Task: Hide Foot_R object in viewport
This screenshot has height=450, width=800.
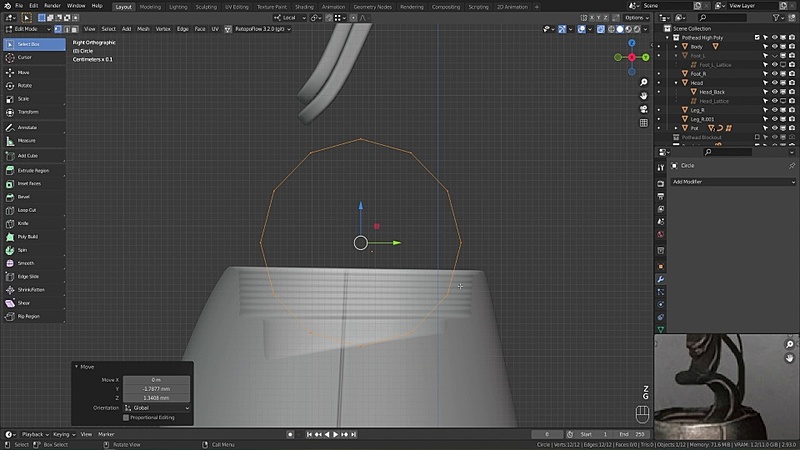Action: [774, 74]
